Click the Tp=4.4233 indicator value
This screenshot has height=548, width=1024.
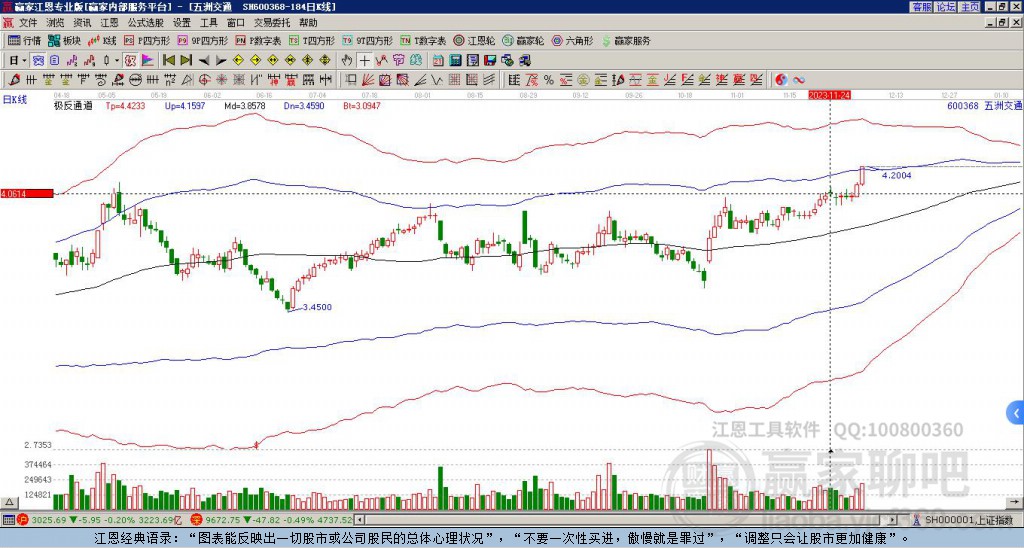125,105
